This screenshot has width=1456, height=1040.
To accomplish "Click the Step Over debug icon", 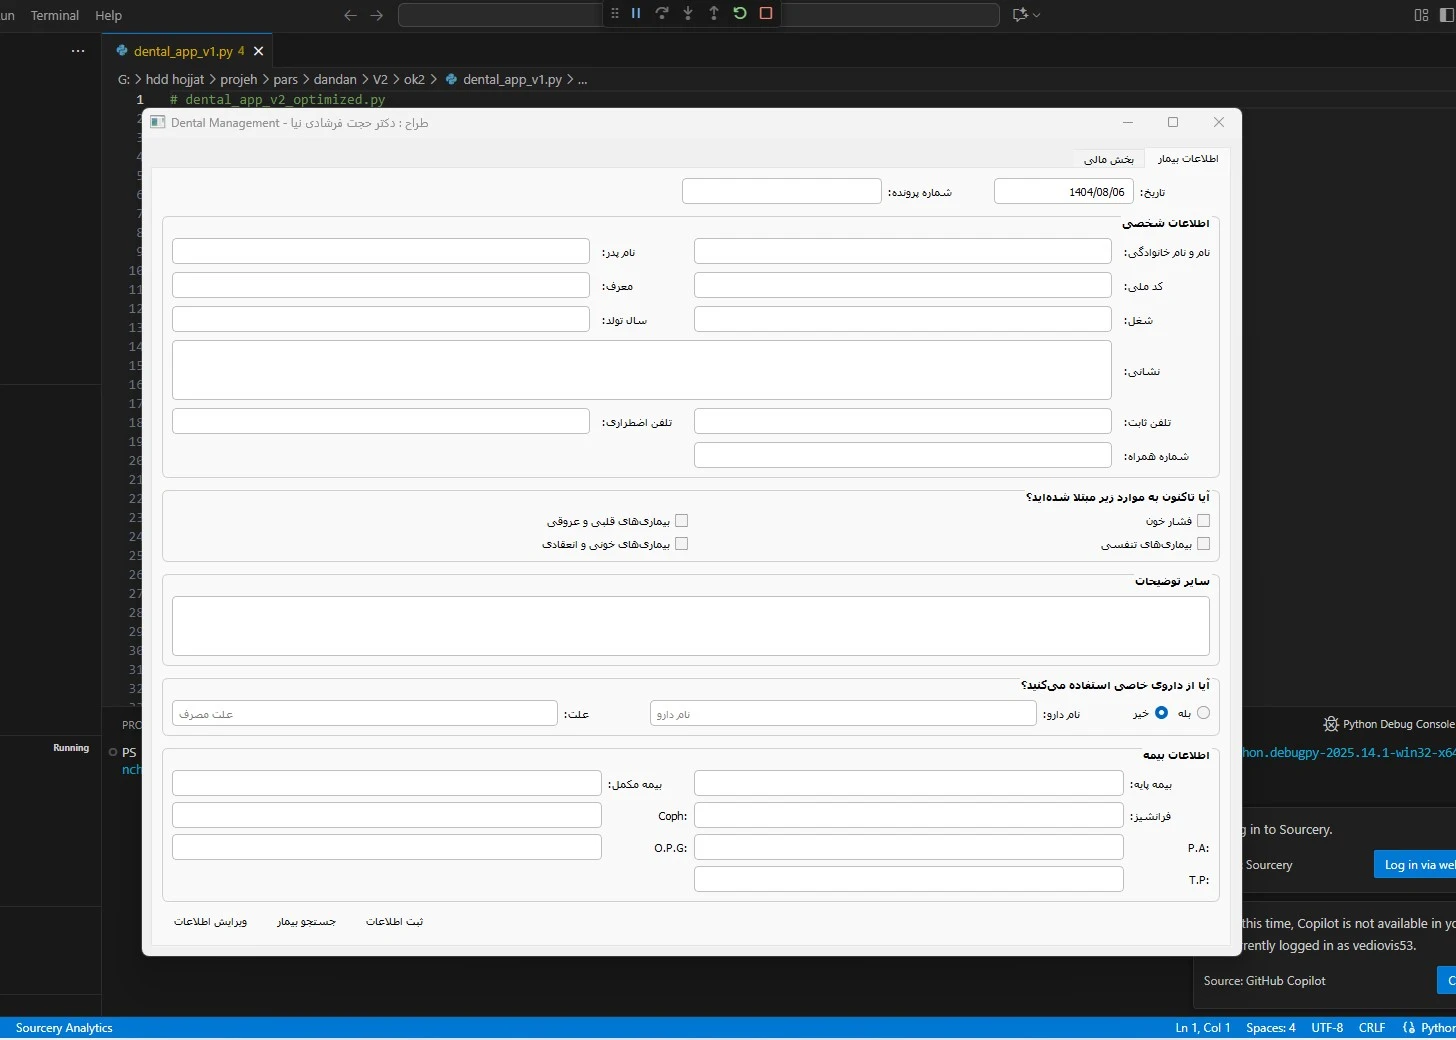I will [x=662, y=14].
